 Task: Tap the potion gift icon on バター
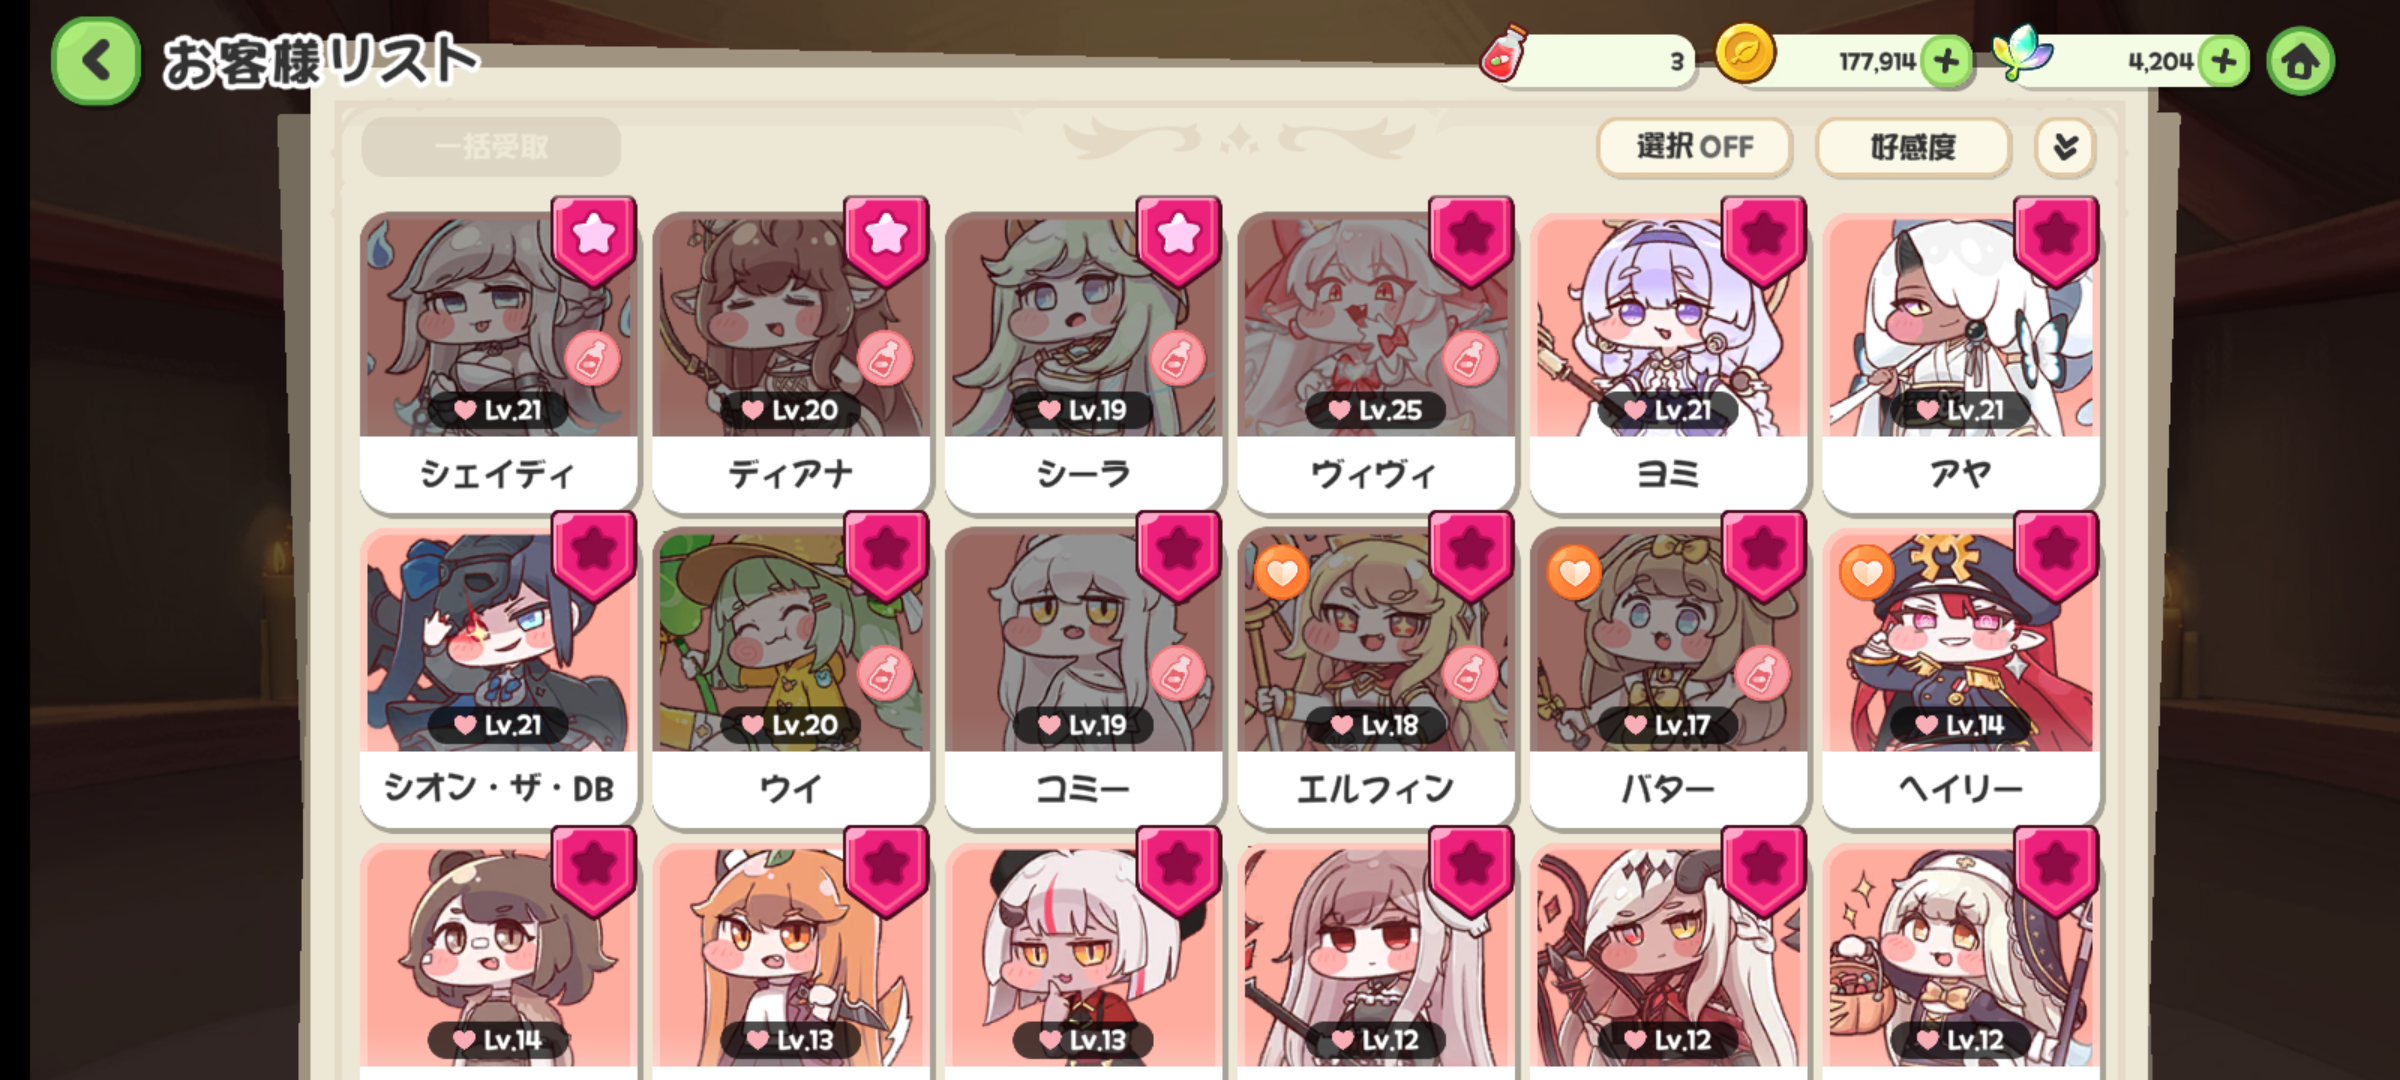click(x=1762, y=674)
